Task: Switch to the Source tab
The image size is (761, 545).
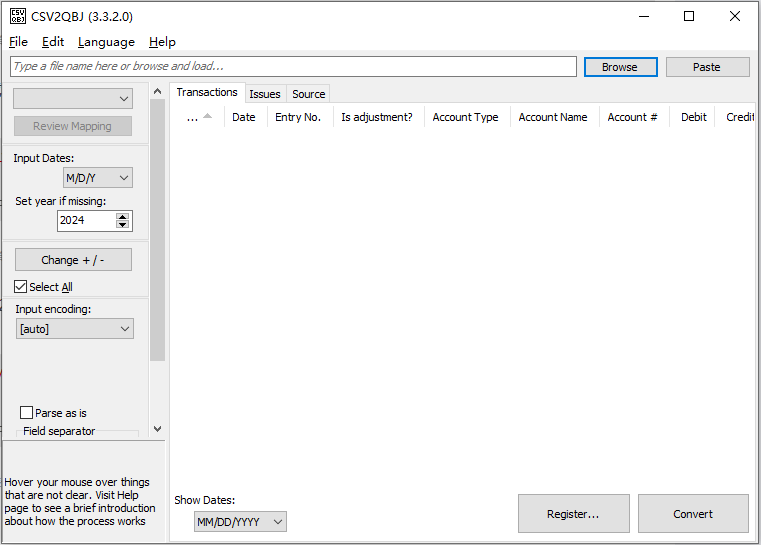Action: pos(309,94)
